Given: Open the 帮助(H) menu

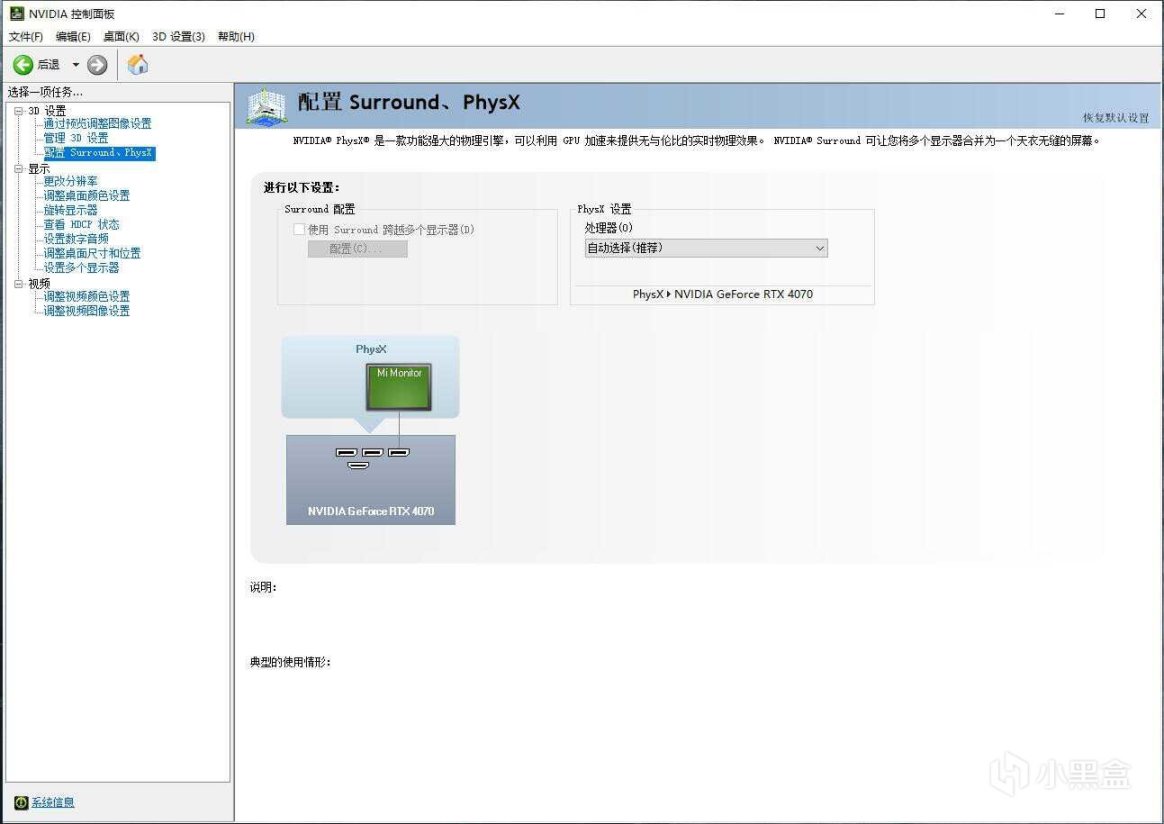Looking at the screenshot, I should click(235, 35).
